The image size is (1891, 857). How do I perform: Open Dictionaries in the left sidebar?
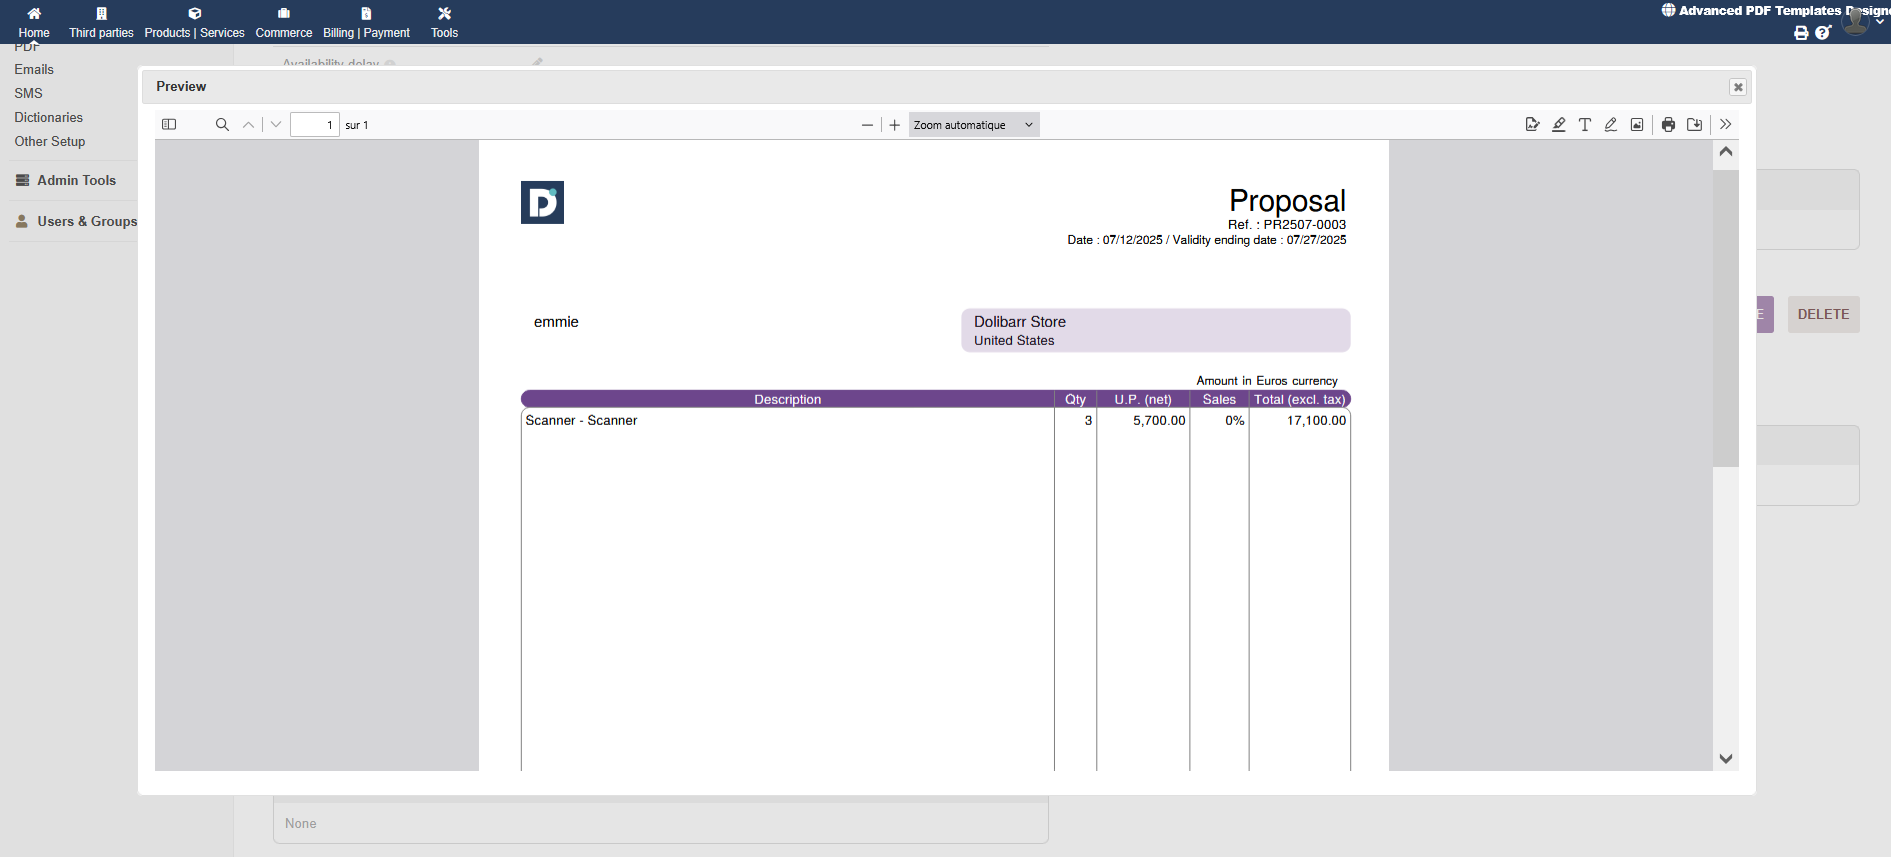(48, 118)
